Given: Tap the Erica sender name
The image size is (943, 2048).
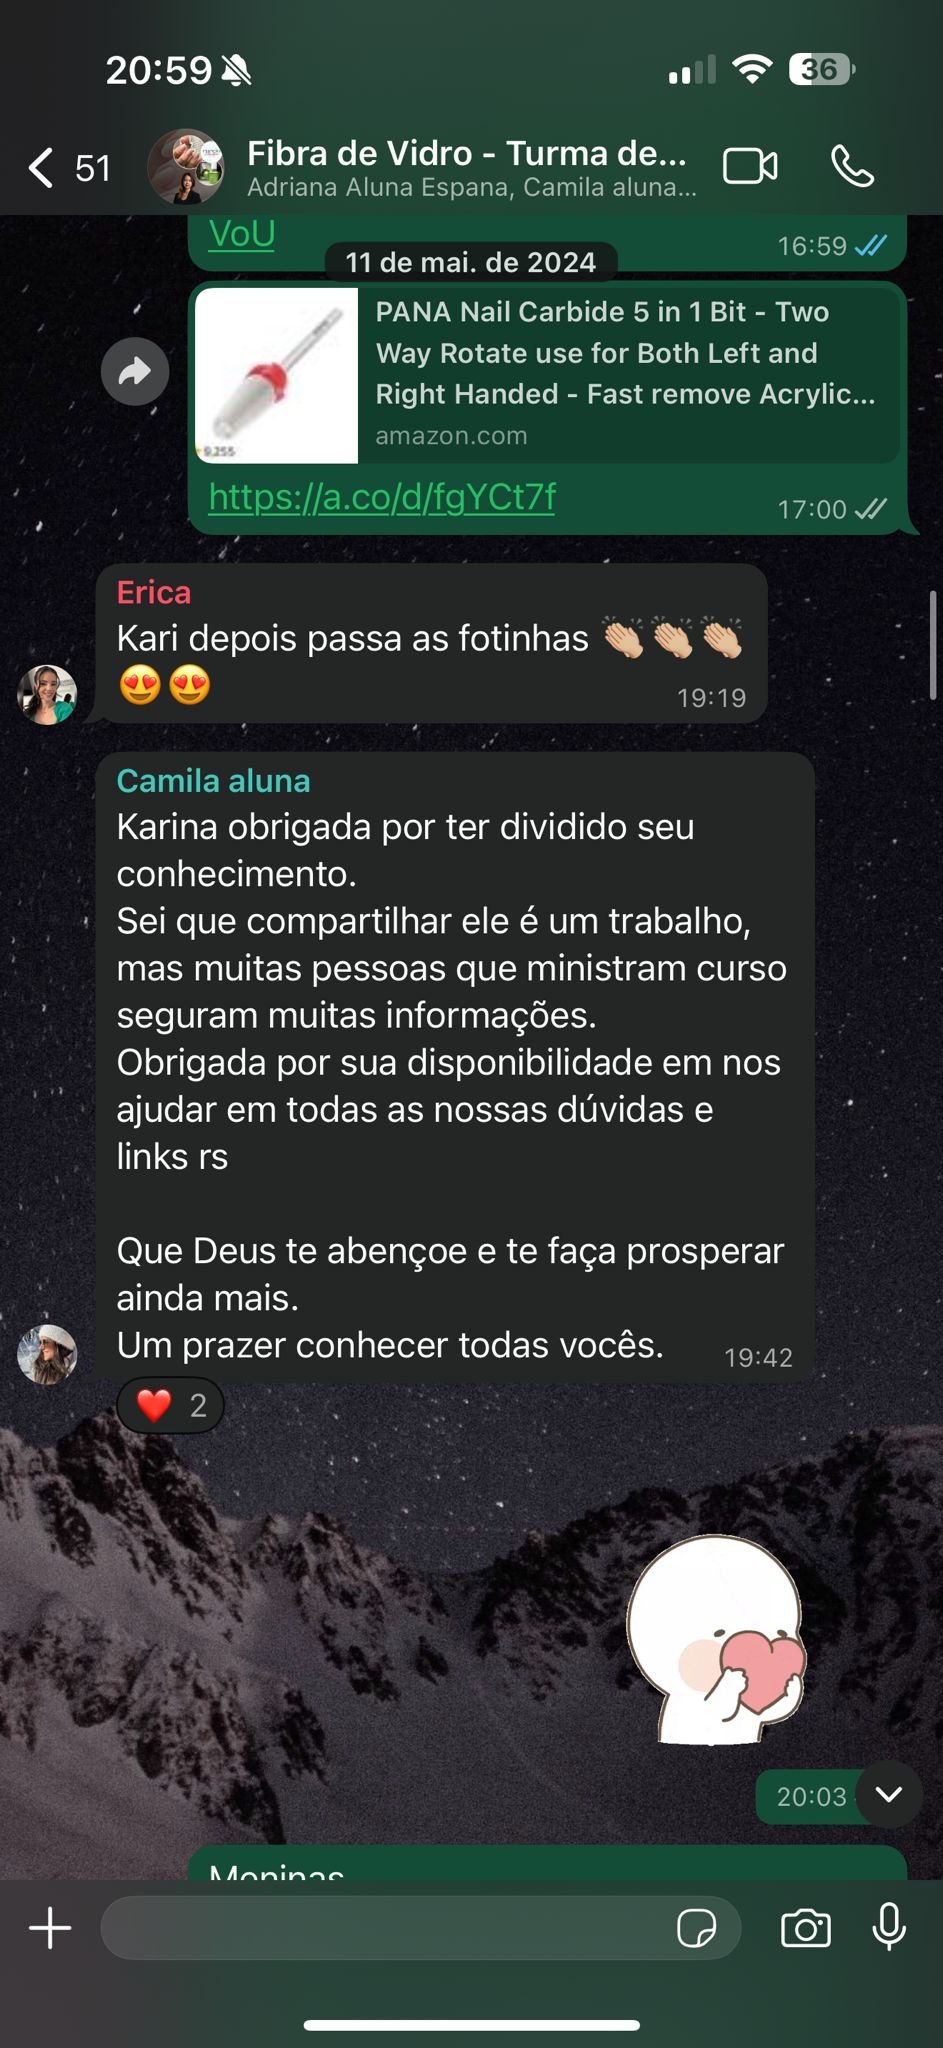Looking at the screenshot, I should click(153, 593).
